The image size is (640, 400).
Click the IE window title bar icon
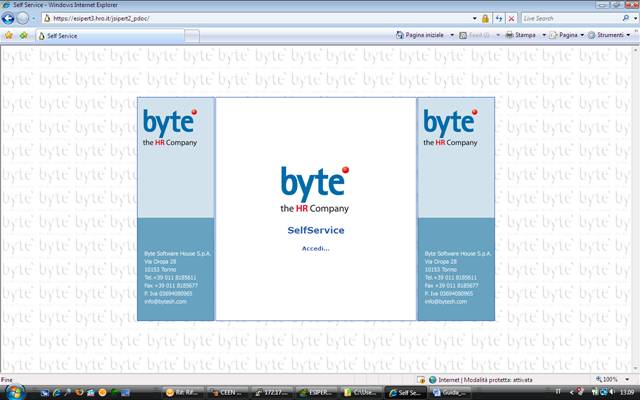coord(6,5)
